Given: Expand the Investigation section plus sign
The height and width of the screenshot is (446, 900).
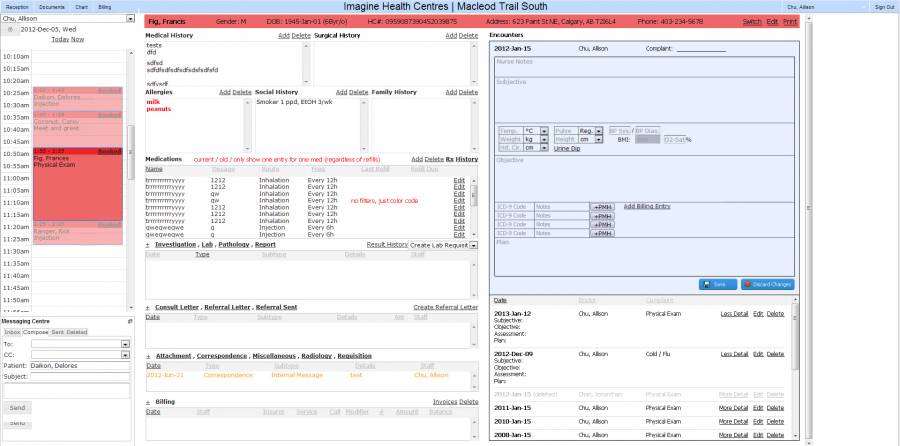Looking at the screenshot, I should 148,245.
